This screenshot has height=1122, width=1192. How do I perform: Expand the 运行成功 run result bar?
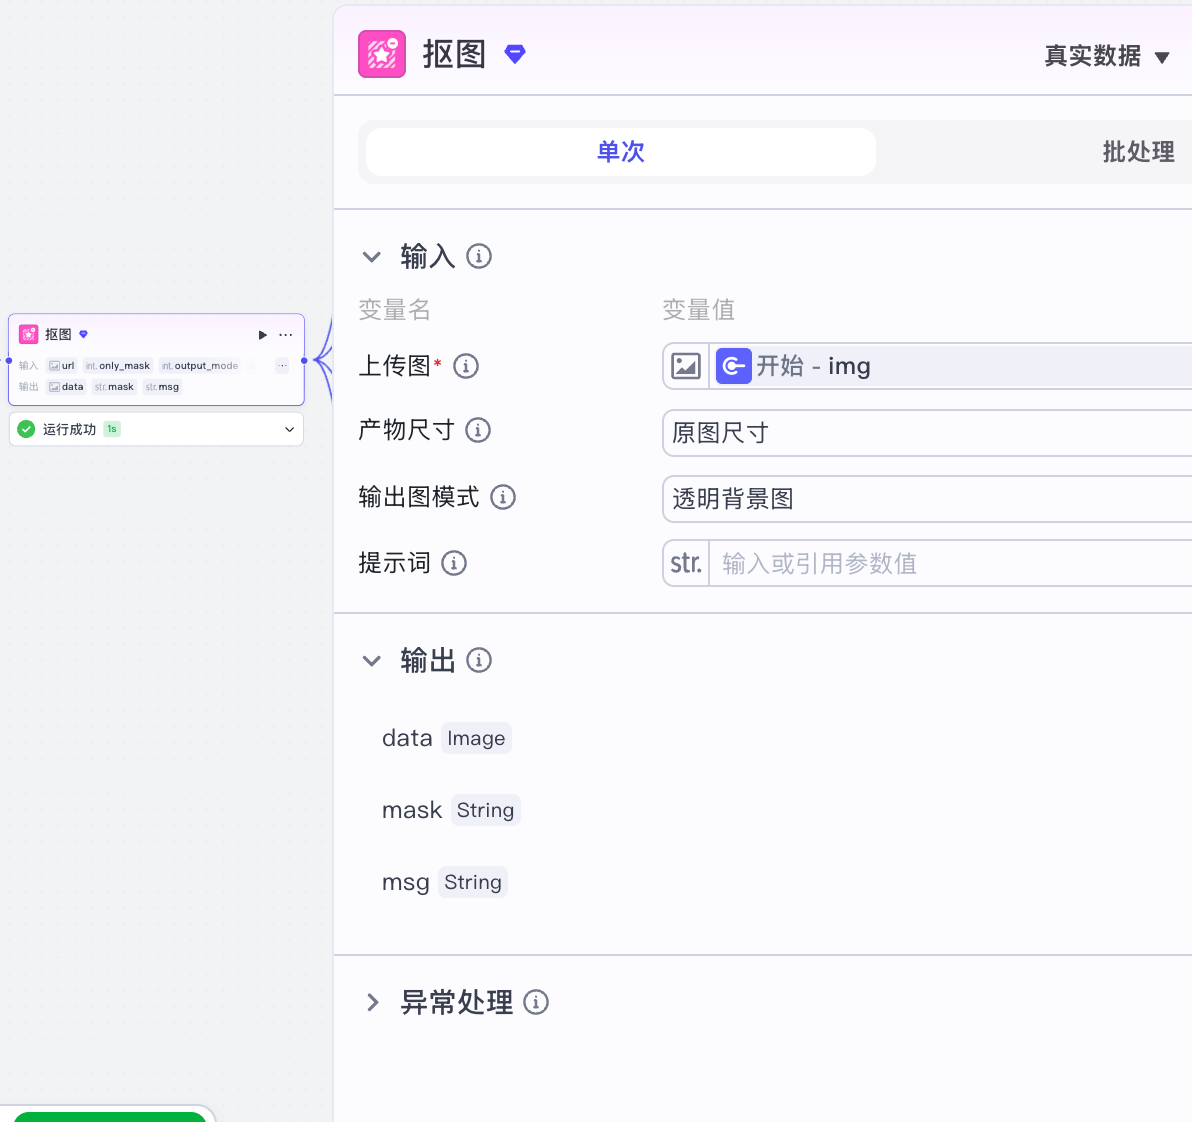click(x=289, y=429)
